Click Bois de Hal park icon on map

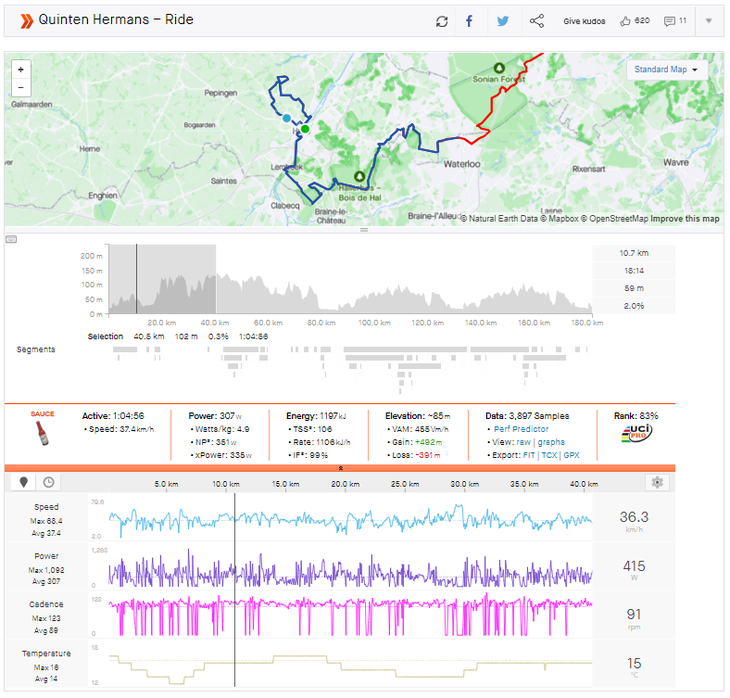[x=359, y=177]
